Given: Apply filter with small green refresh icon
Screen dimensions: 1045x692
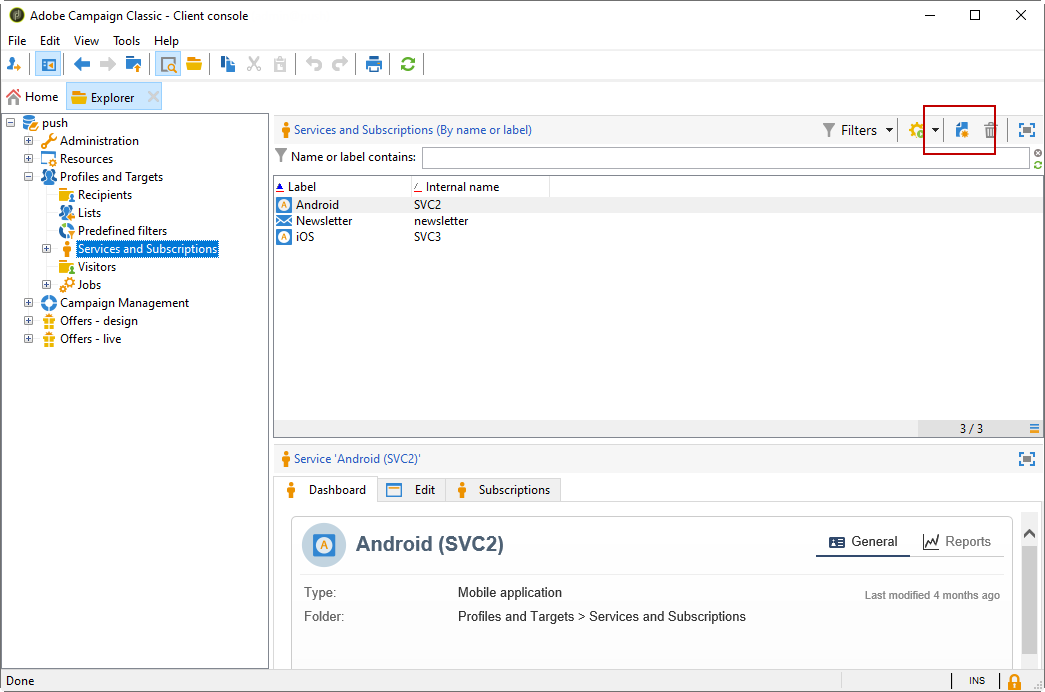Looking at the screenshot, I should 1038,164.
